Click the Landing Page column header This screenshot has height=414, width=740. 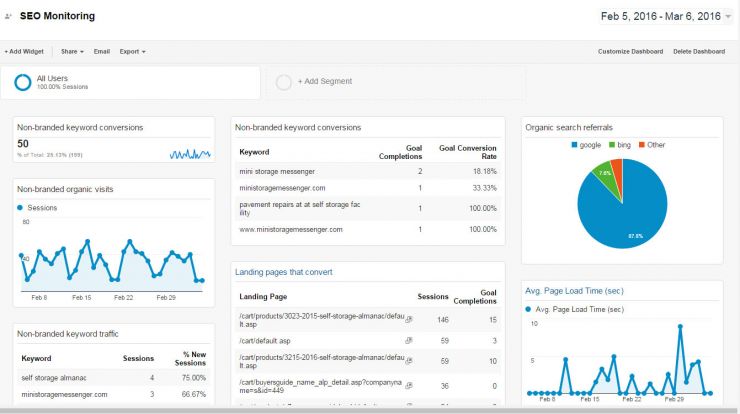[x=263, y=296]
